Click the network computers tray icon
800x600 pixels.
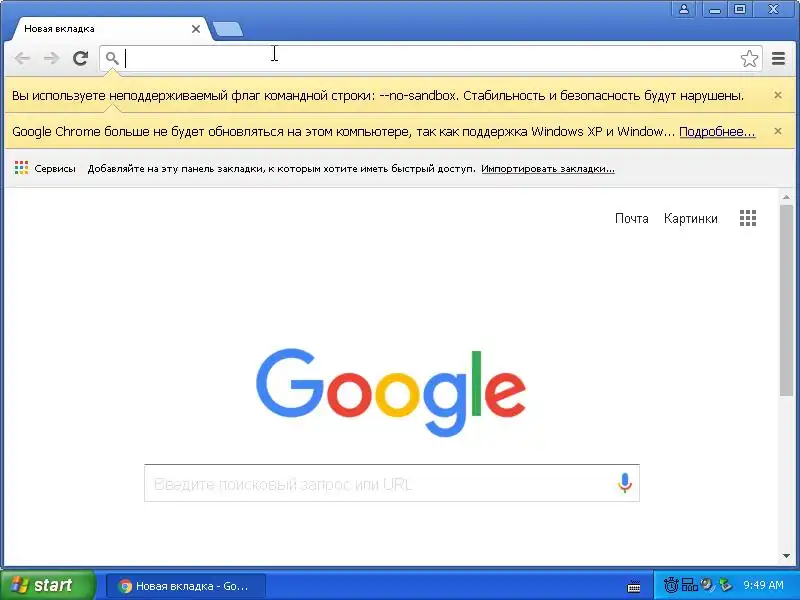(689, 585)
